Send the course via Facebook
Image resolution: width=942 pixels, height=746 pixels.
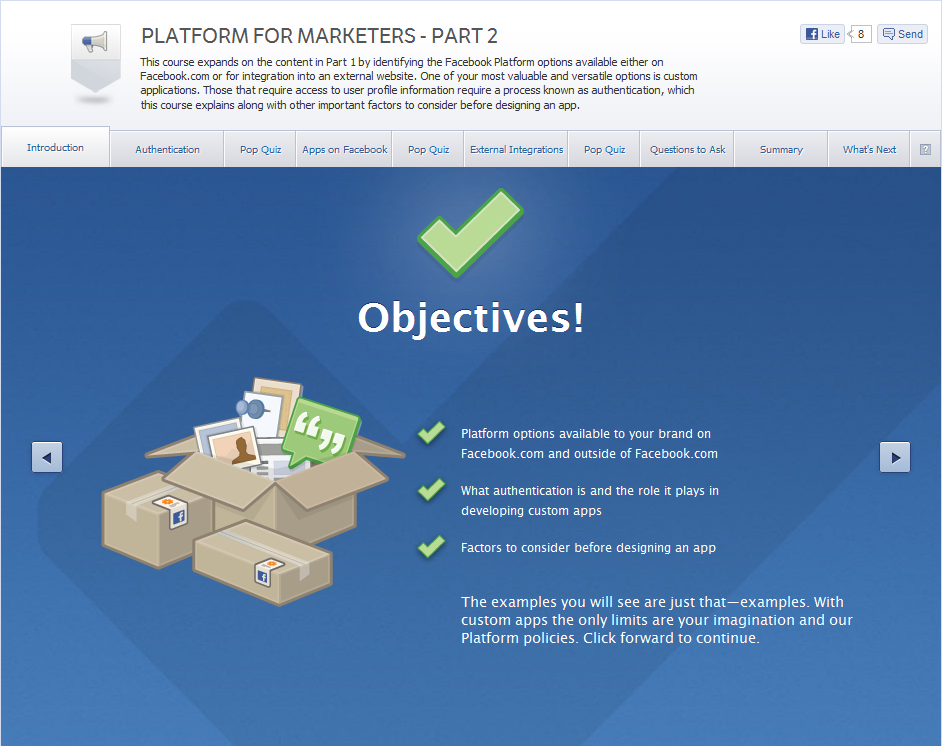[x=902, y=34]
